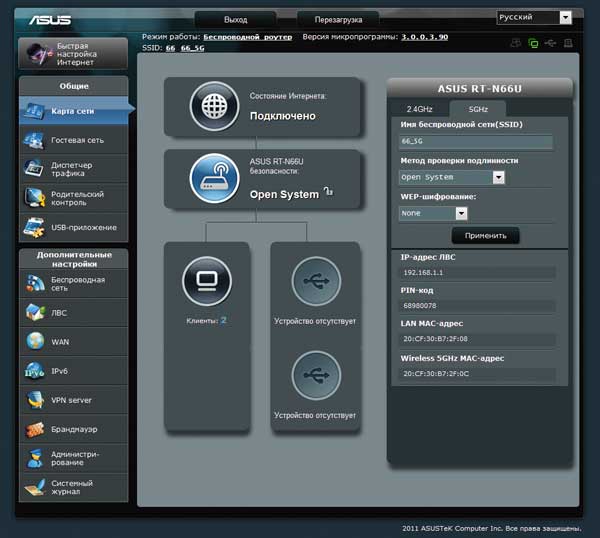Click lower Устройство отсутствует label
The image size is (600, 538).
[x=315, y=415]
